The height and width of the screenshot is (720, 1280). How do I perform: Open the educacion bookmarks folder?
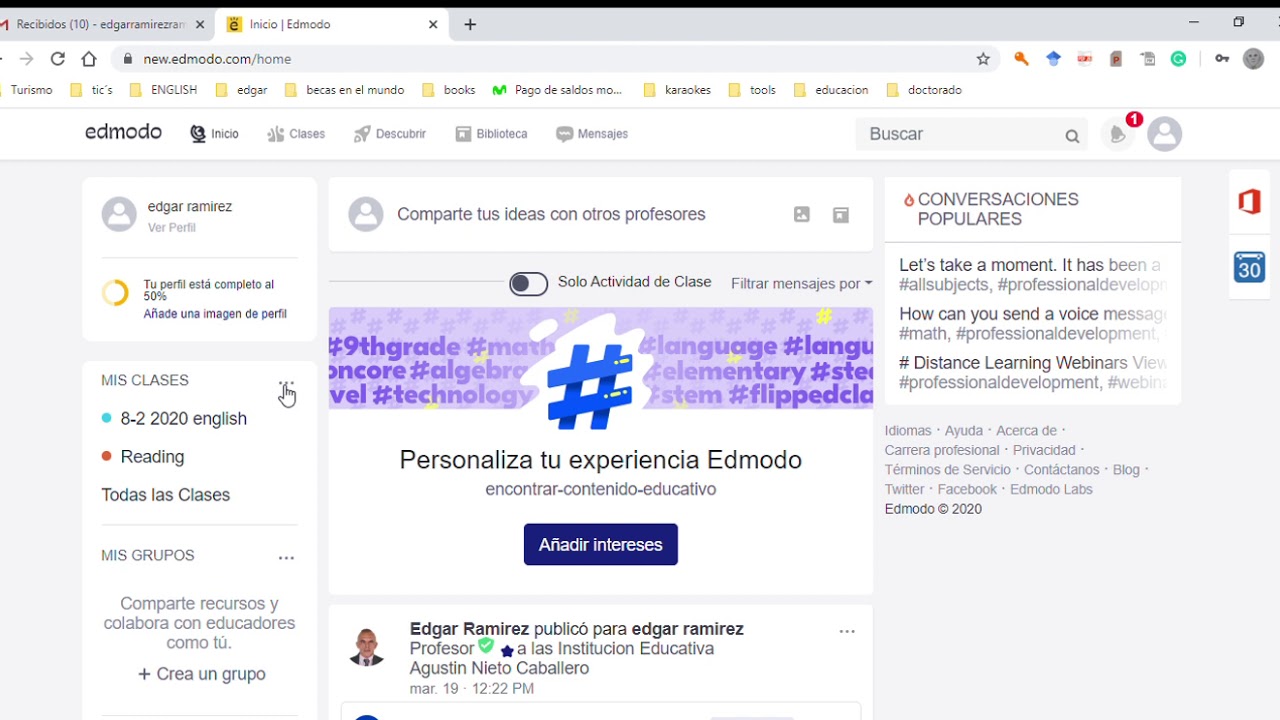point(831,90)
